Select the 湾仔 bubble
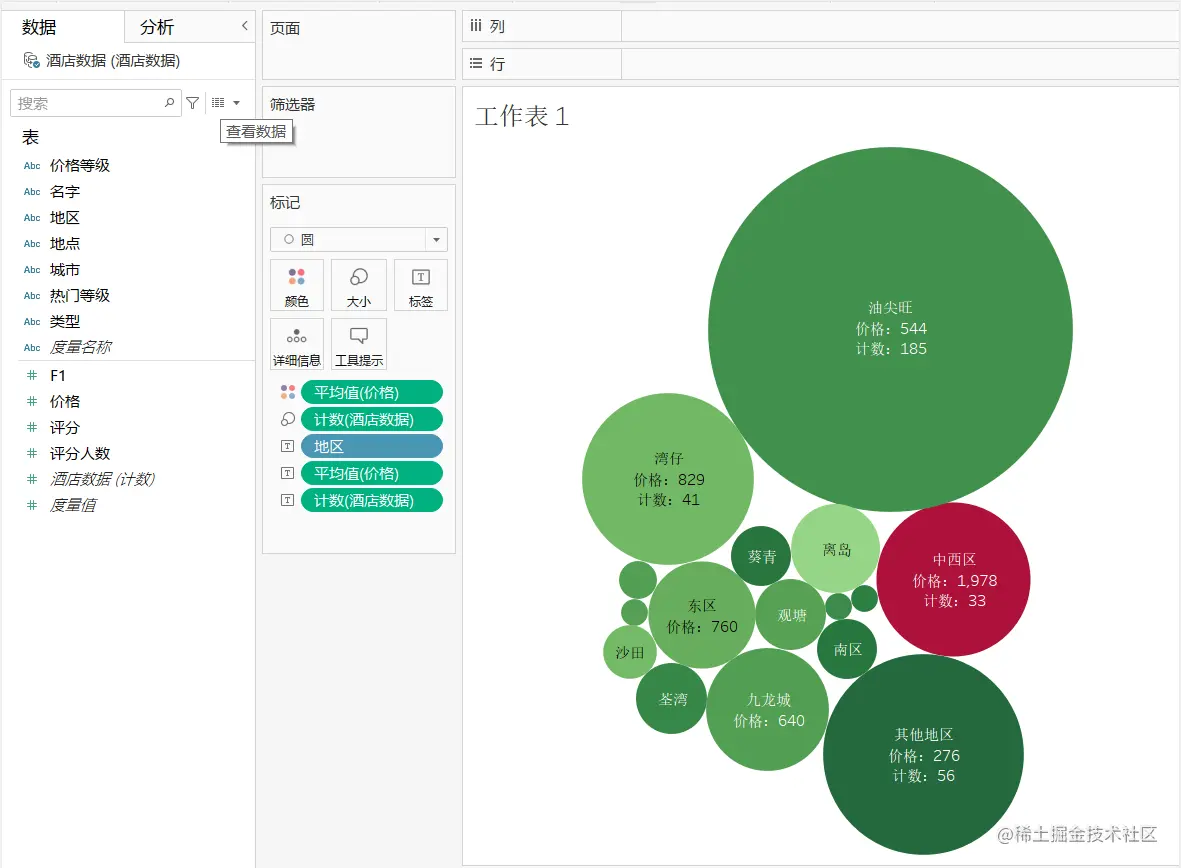 [x=667, y=478]
